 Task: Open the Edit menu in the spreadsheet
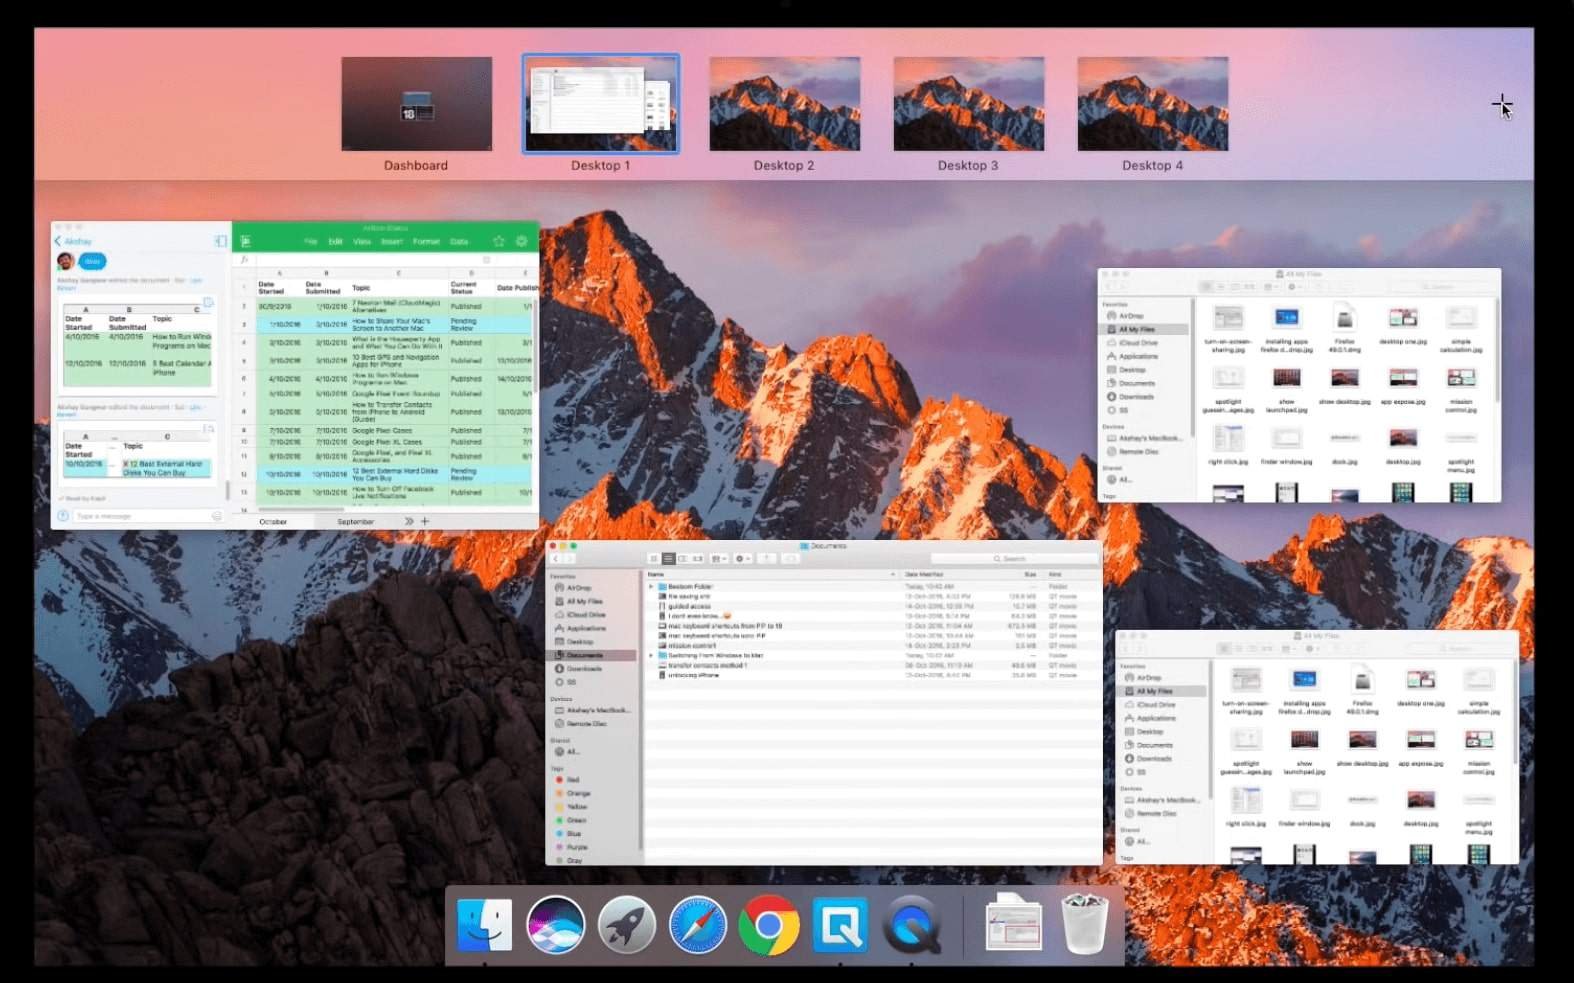(x=335, y=241)
